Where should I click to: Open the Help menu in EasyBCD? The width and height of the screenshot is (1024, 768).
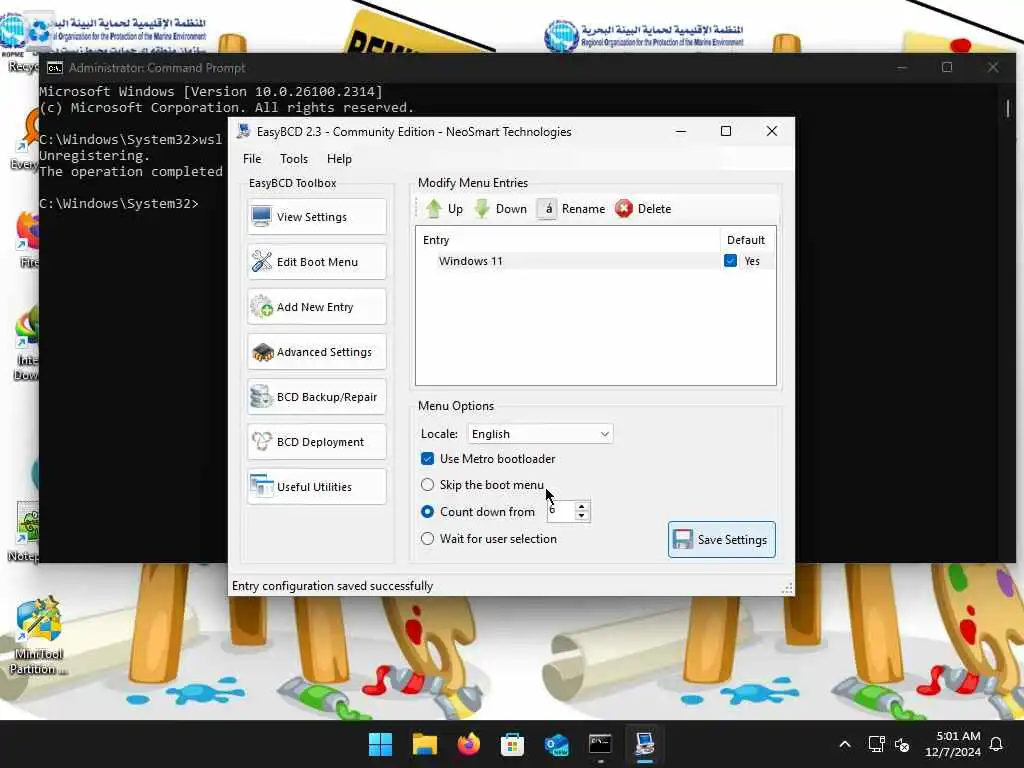point(339,159)
